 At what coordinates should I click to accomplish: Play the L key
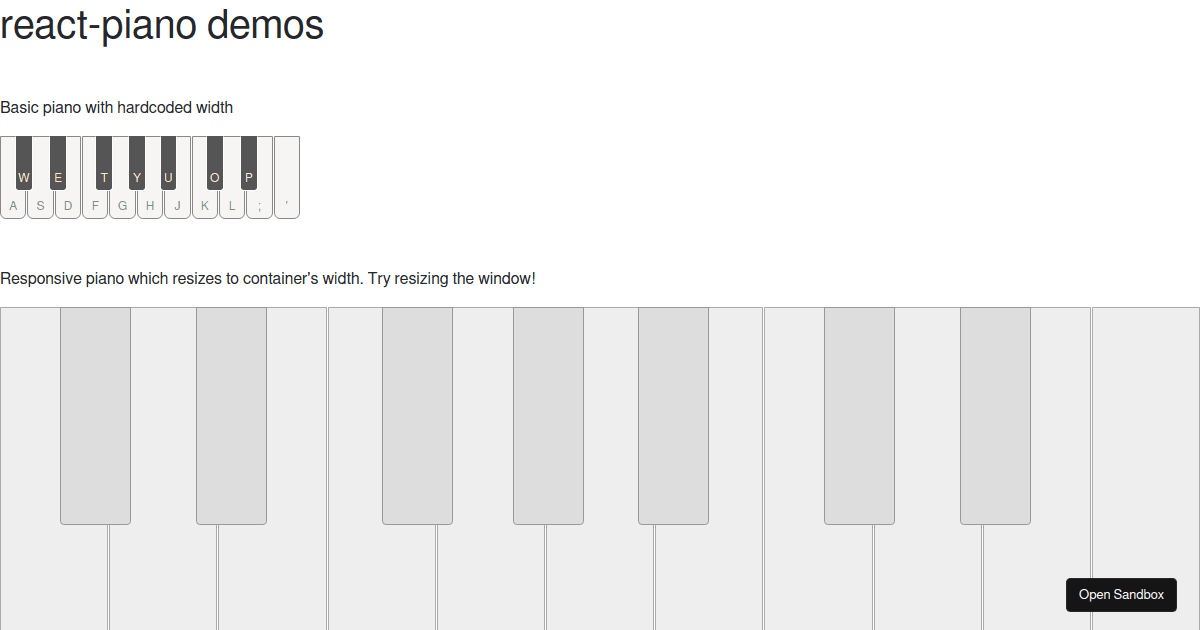point(231,200)
